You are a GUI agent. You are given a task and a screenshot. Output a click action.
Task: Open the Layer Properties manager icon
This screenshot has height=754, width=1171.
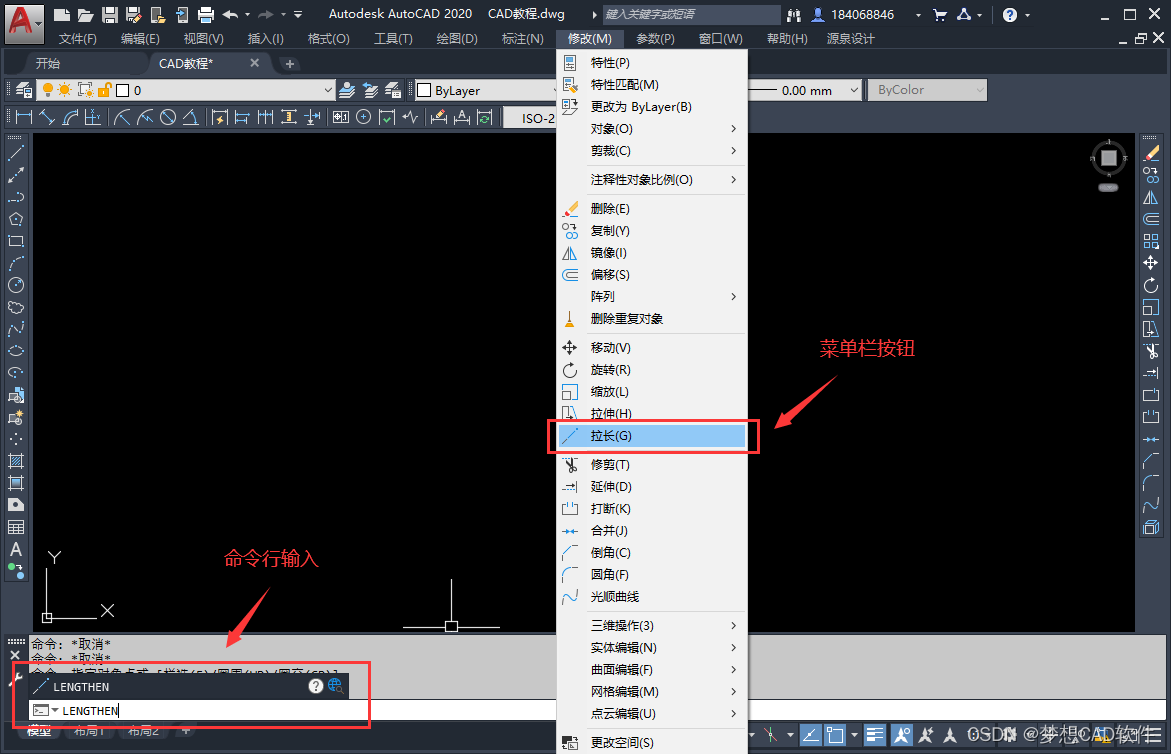point(24,90)
